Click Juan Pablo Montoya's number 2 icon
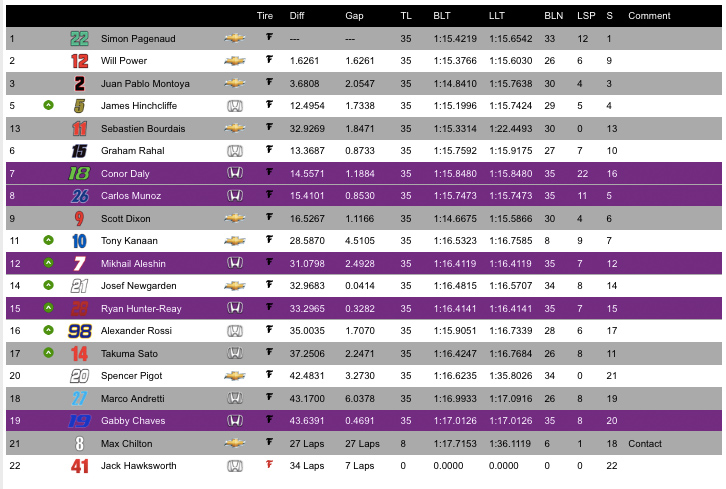The image size is (726, 489). pos(80,83)
